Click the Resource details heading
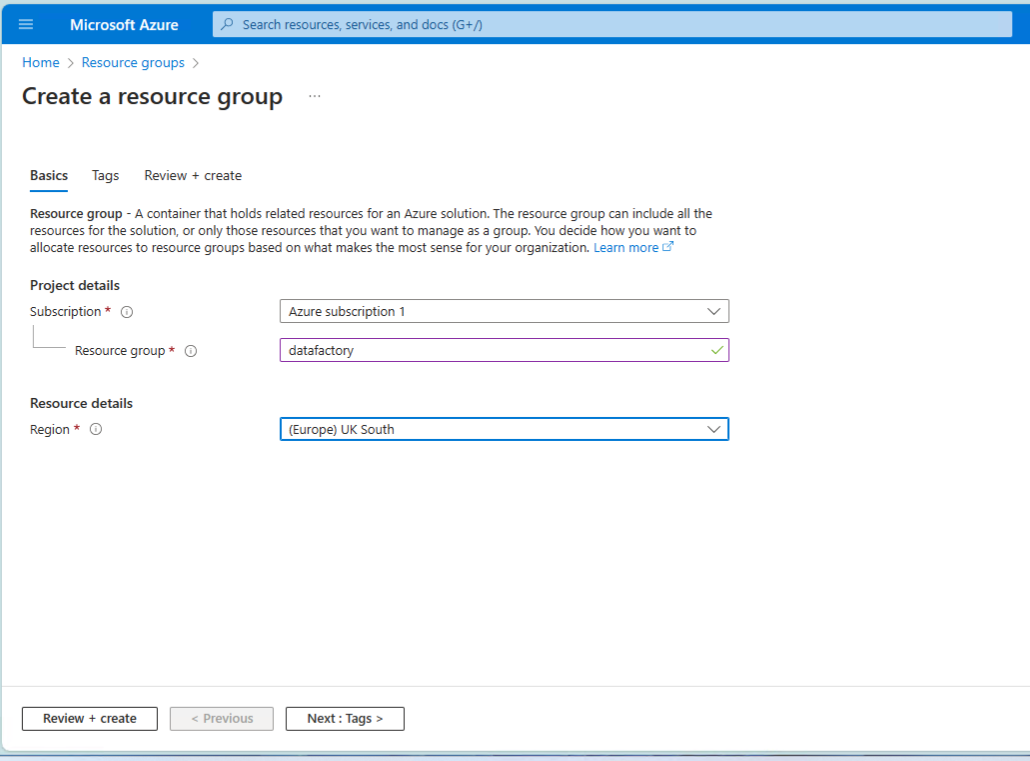Image resolution: width=1030 pixels, height=761 pixels. point(81,404)
